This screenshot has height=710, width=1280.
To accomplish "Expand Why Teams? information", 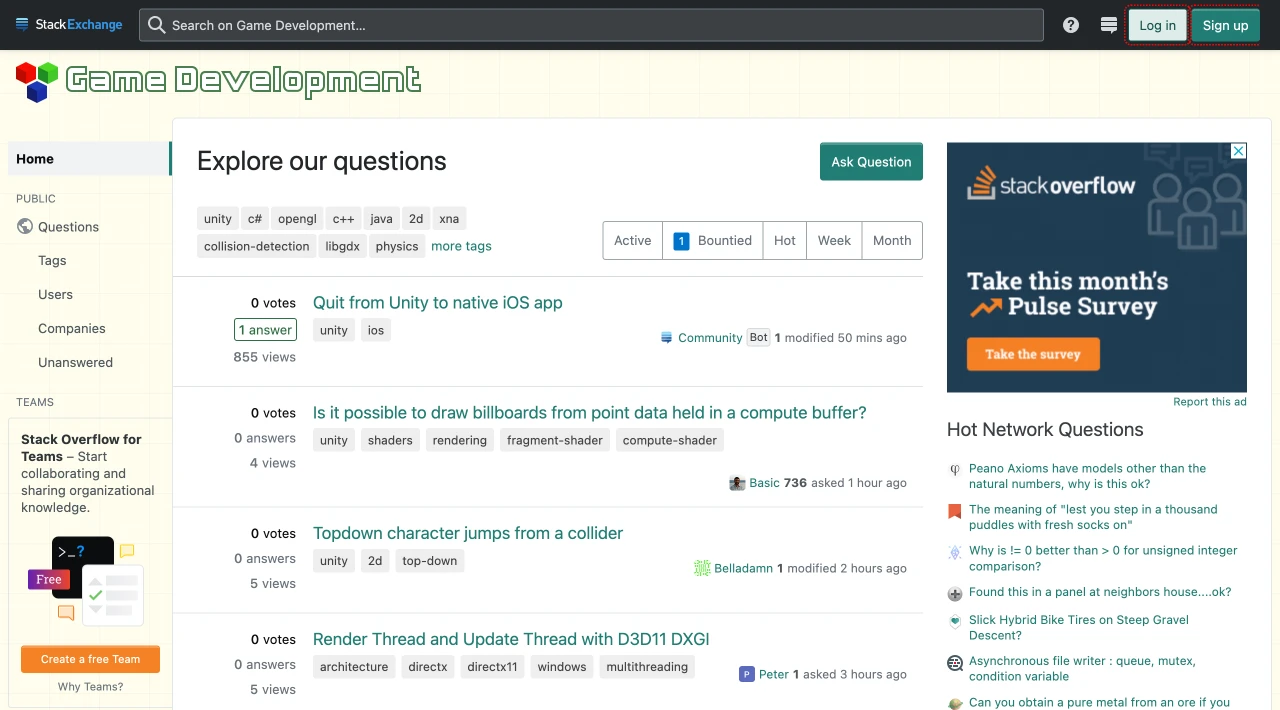I will click(x=89, y=686).
